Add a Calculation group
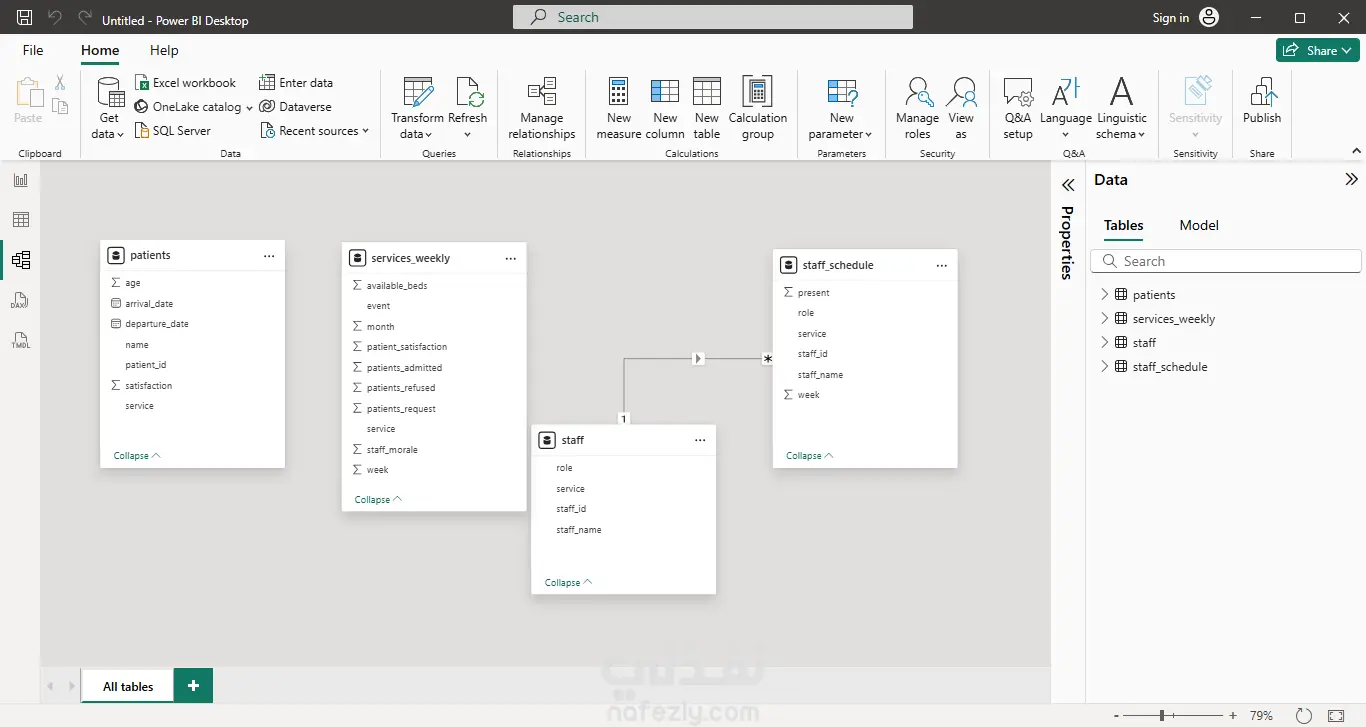This screenshot has width=1366, height=727. coord(758,108)
